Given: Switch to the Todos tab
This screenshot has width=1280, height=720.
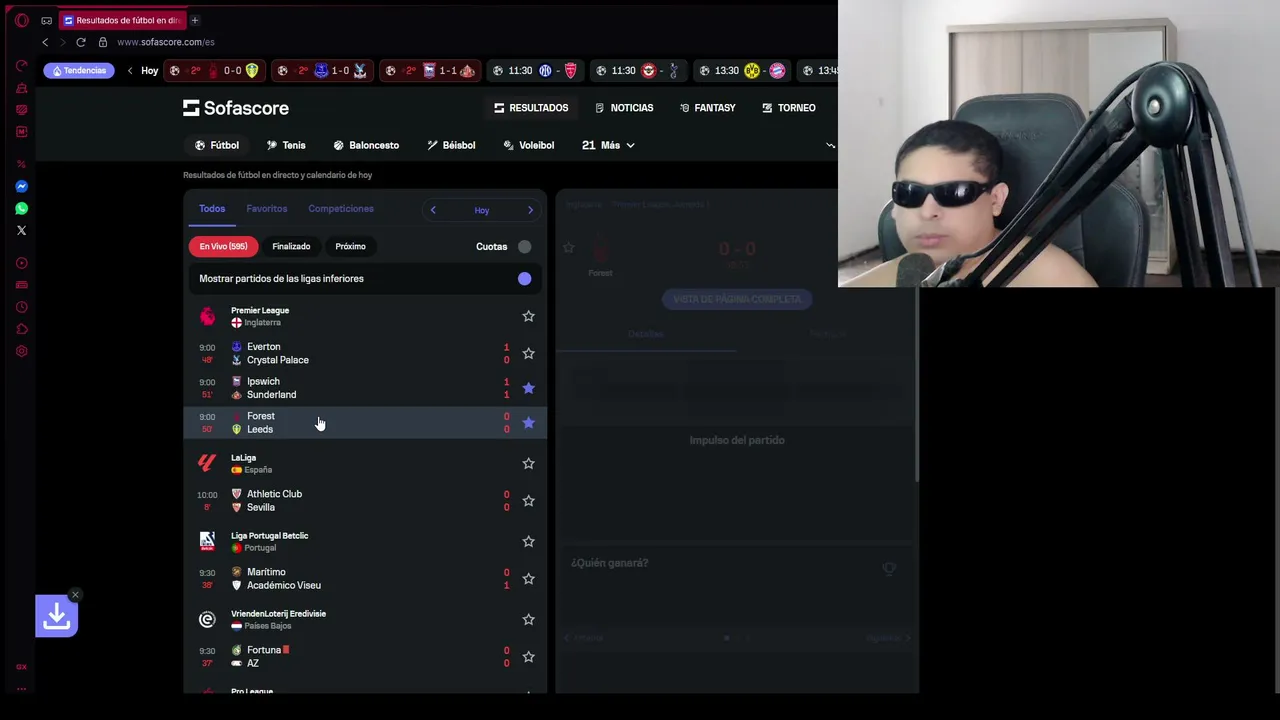Looking at the screenshot, I should coord(212,209).
